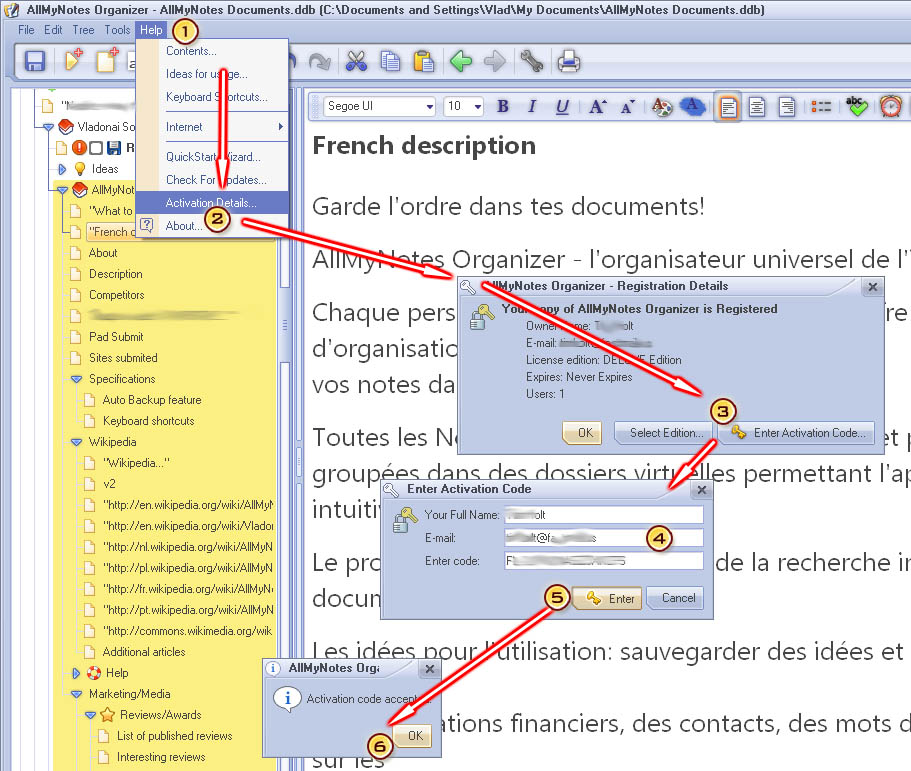Click the Save floppy disk toolbar icon
Viewport: 911px width, 771px height.
coord(35,61)
